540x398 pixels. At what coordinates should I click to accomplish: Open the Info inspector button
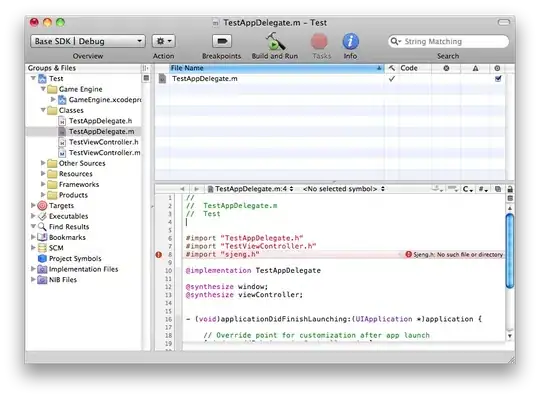tap(350, 41)
